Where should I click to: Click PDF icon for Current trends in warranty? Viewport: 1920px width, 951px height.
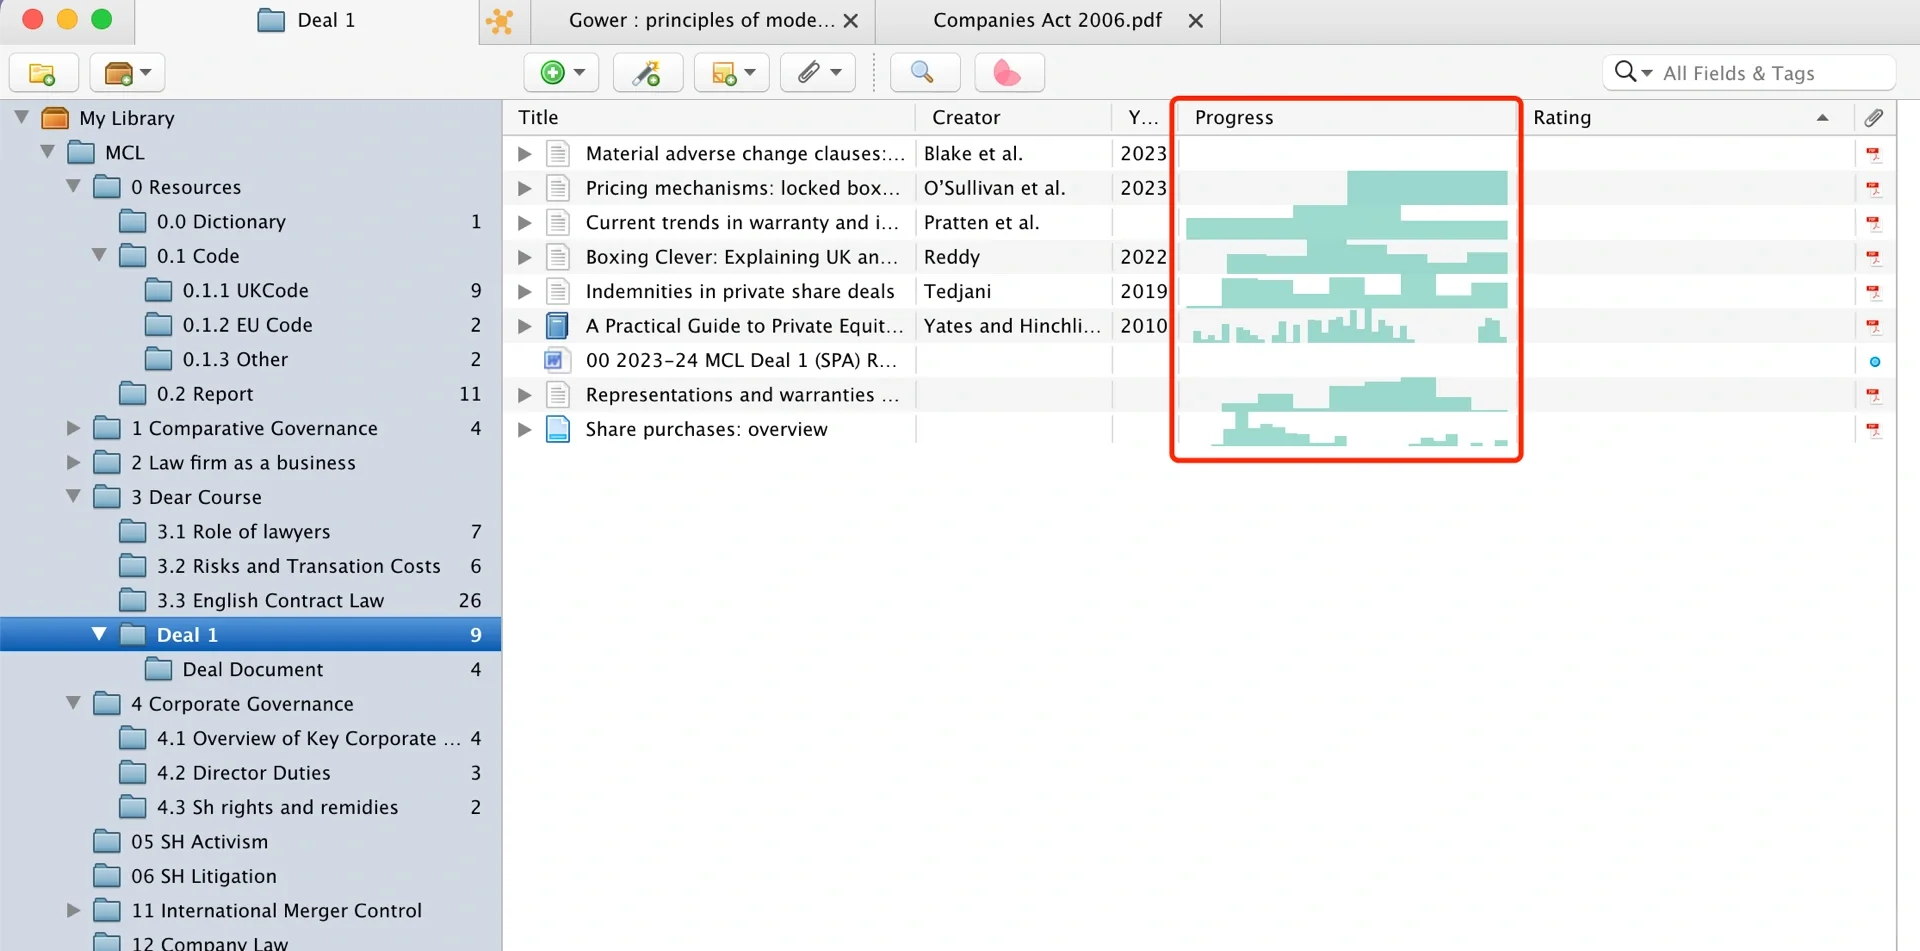1874,224
